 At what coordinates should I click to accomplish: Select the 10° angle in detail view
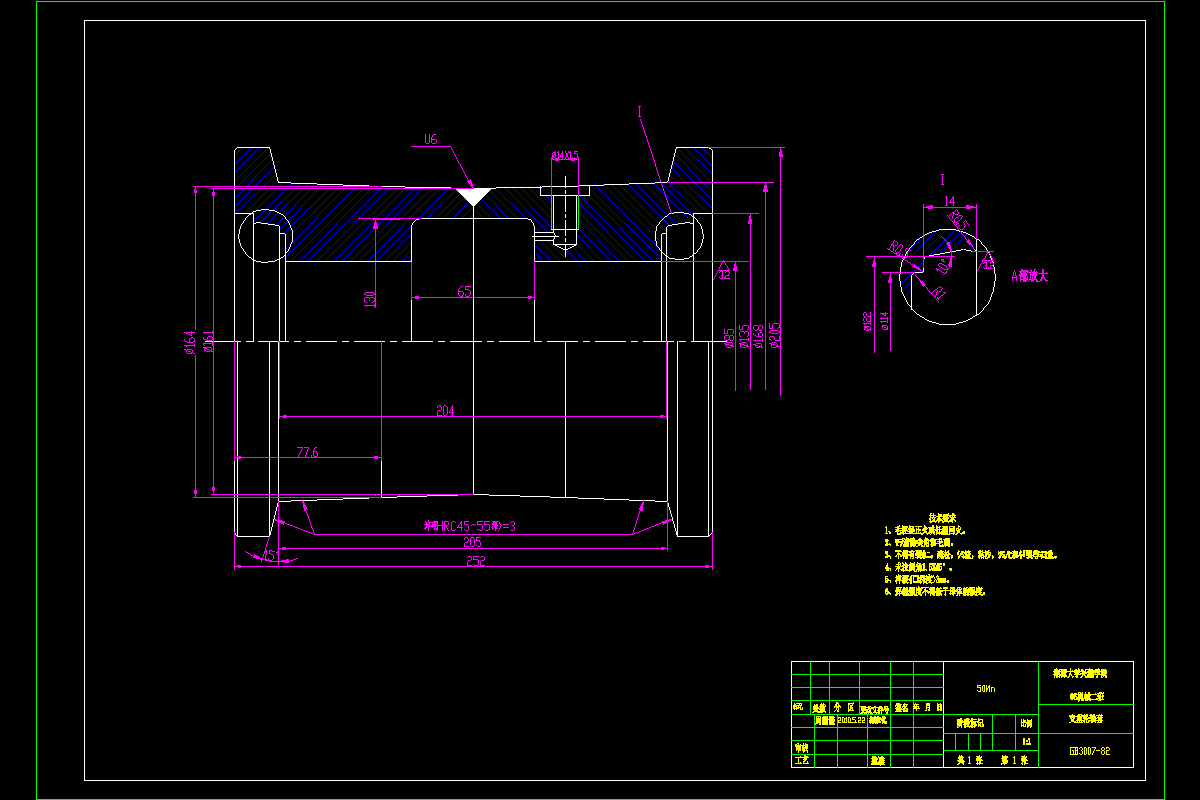pos(943,265)
